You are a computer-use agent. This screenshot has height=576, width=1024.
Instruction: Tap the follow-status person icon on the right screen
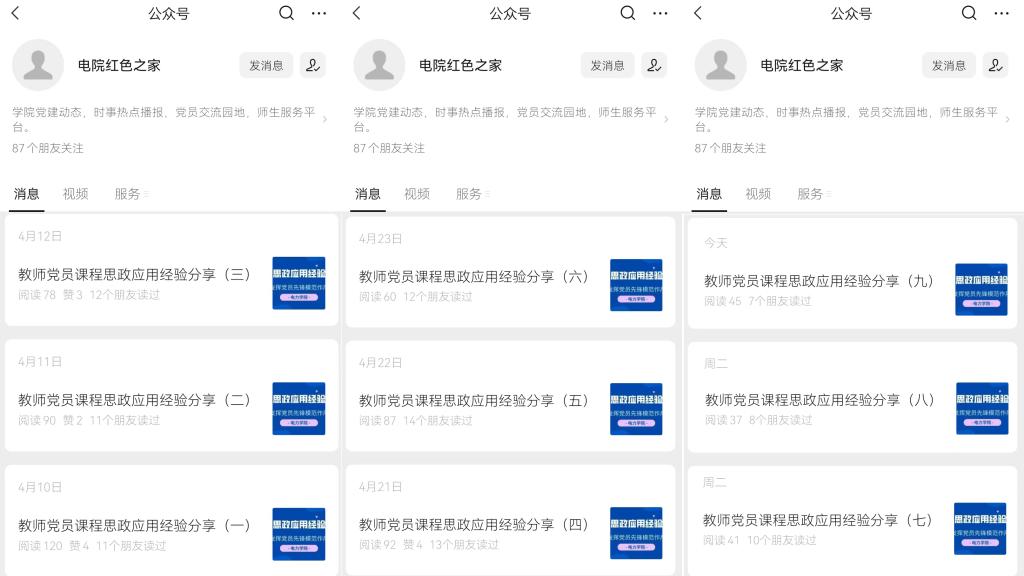995,65
